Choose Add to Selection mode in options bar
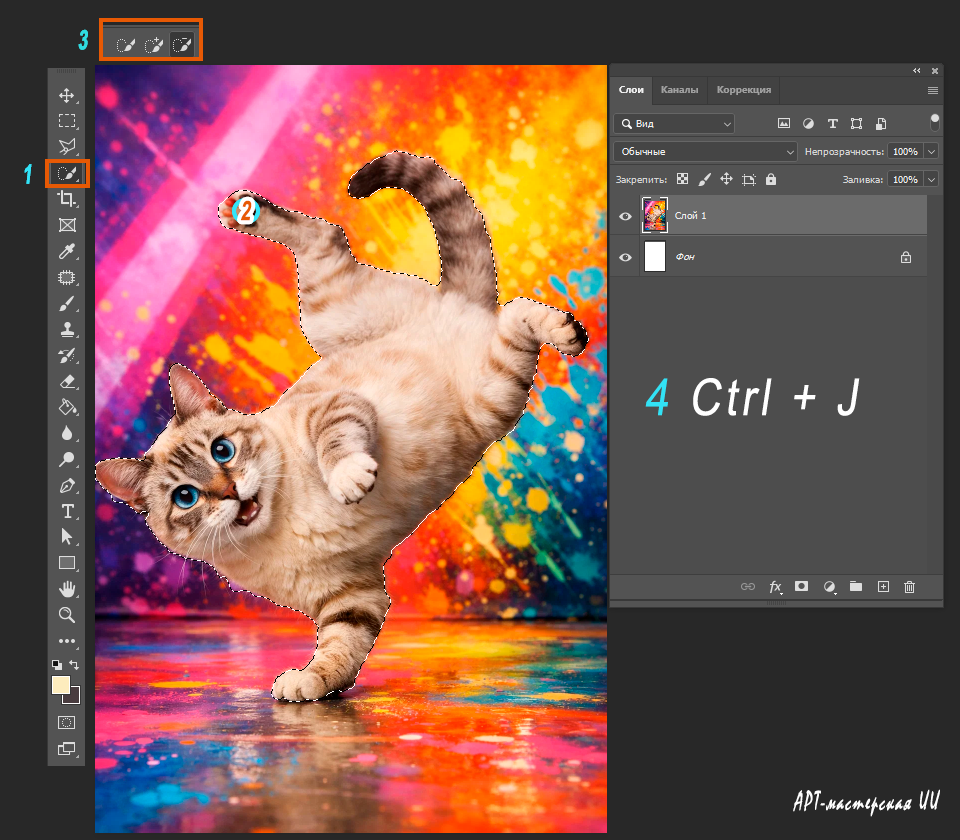Viewport: 960px width, 840px height. [x=153, y=45]
